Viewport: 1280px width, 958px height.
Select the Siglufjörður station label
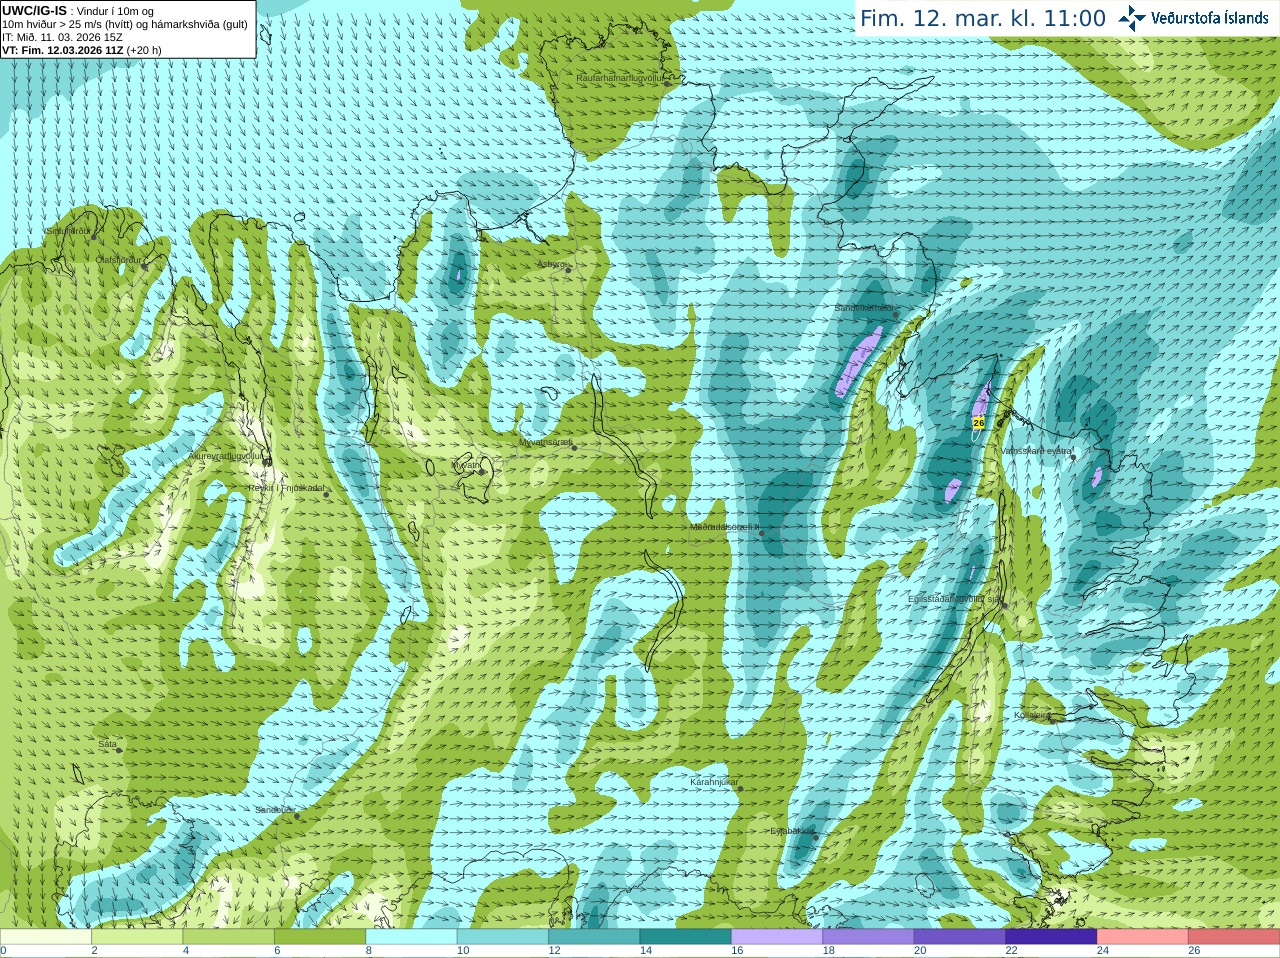(x=68, y=231)
